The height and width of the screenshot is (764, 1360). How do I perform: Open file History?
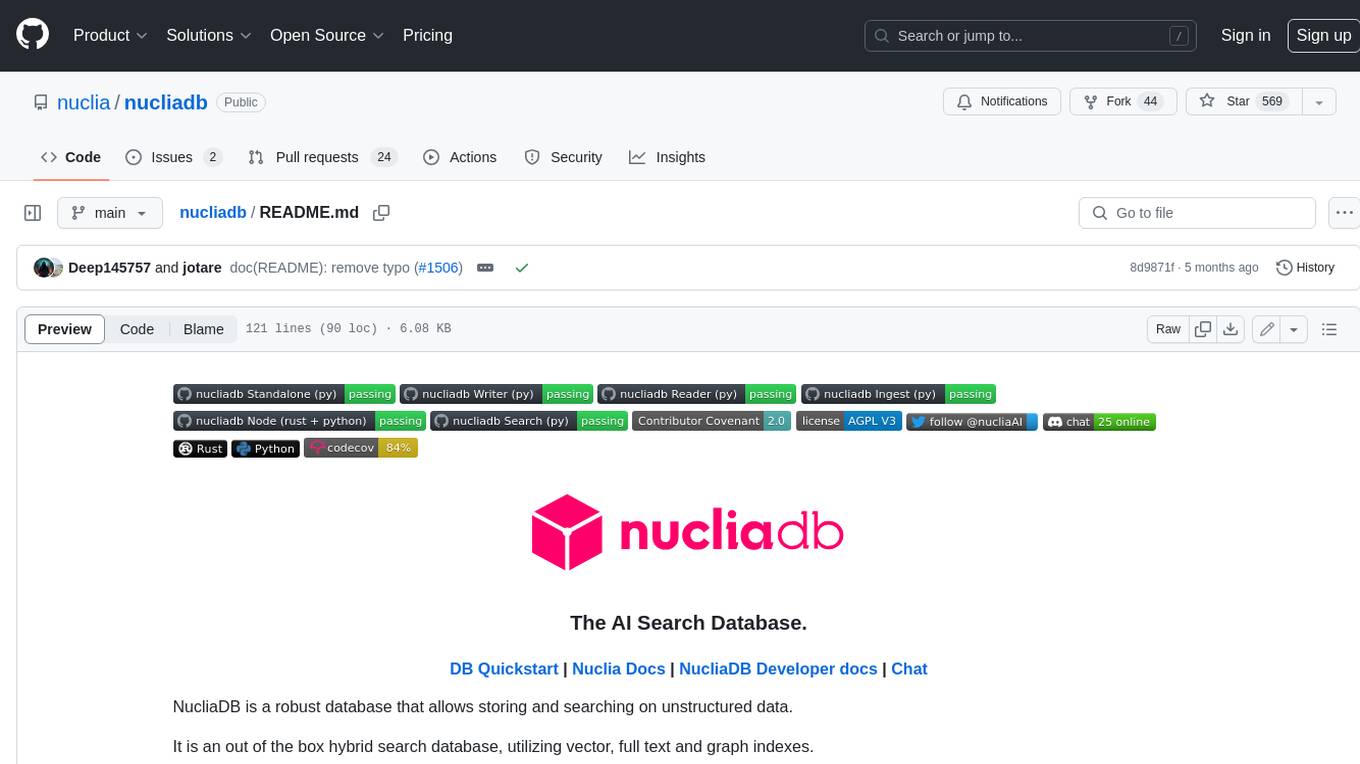[x=1305, y=268]
